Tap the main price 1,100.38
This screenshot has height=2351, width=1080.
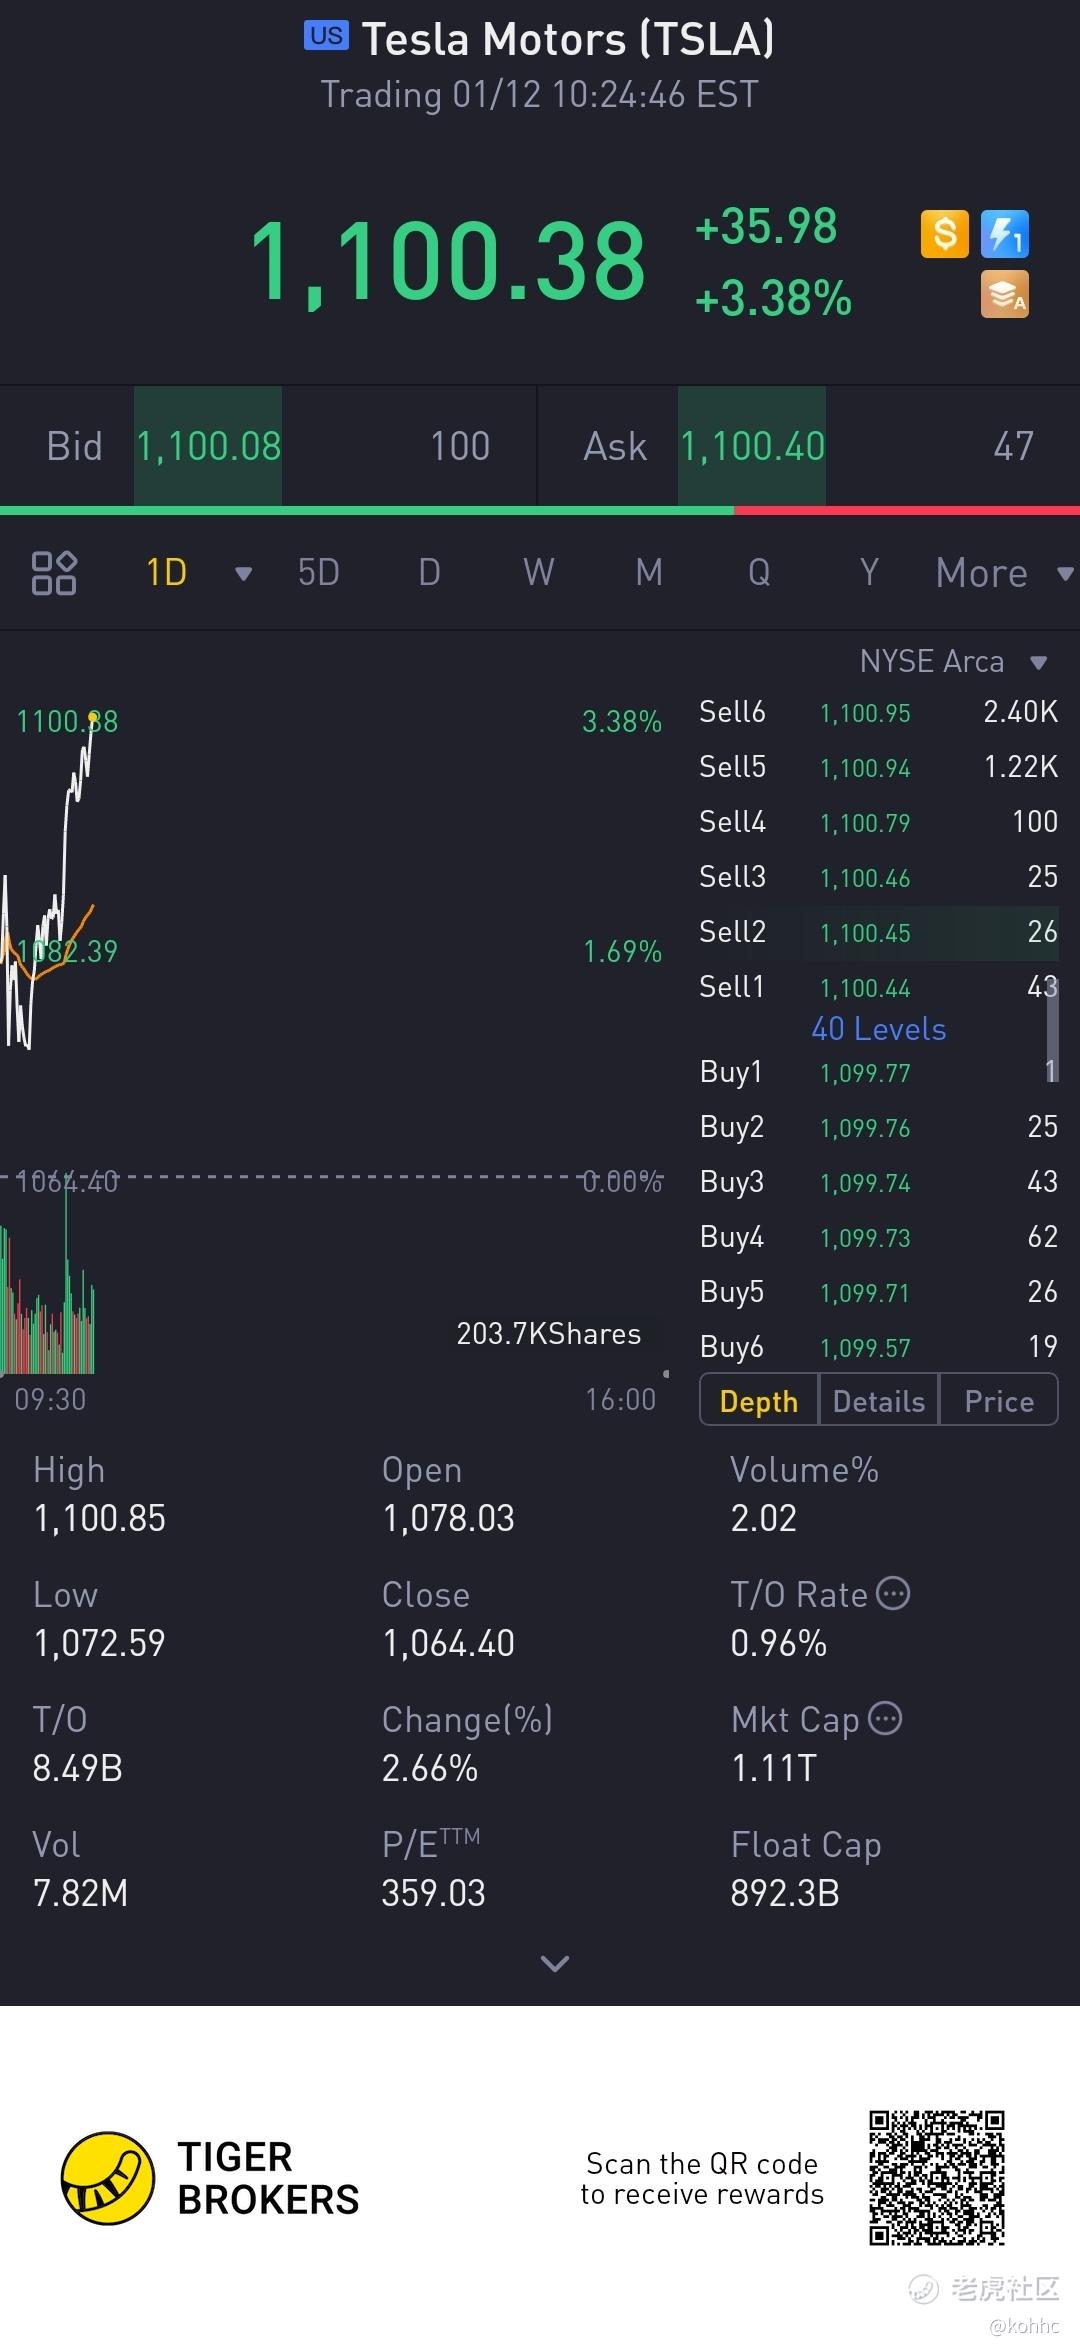(x=447, y=262)
